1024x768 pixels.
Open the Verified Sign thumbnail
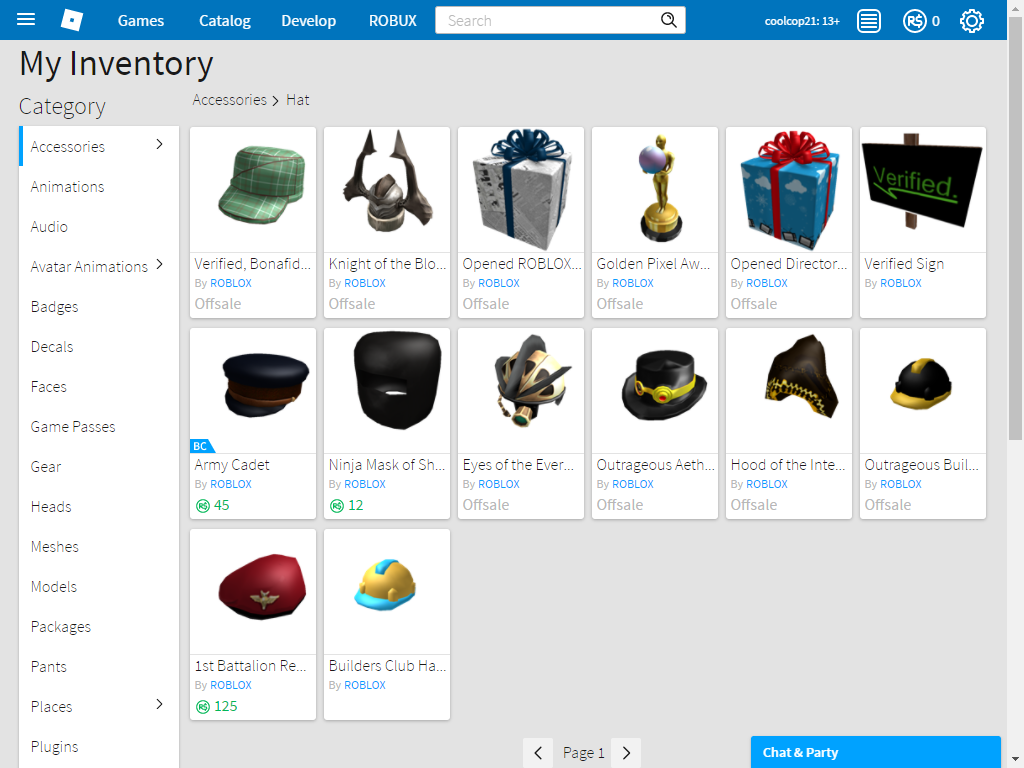(923, 189)
